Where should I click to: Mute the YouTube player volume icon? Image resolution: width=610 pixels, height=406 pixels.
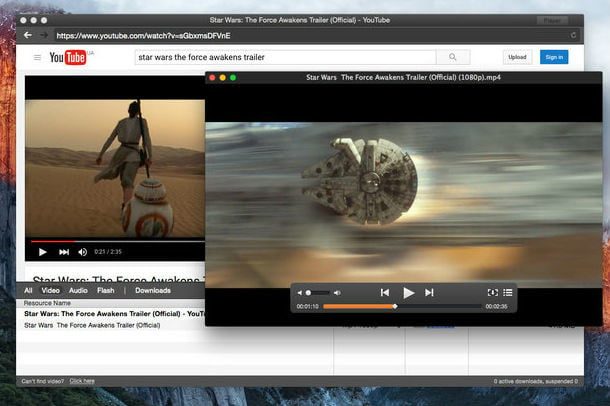[x=82, y=252]
